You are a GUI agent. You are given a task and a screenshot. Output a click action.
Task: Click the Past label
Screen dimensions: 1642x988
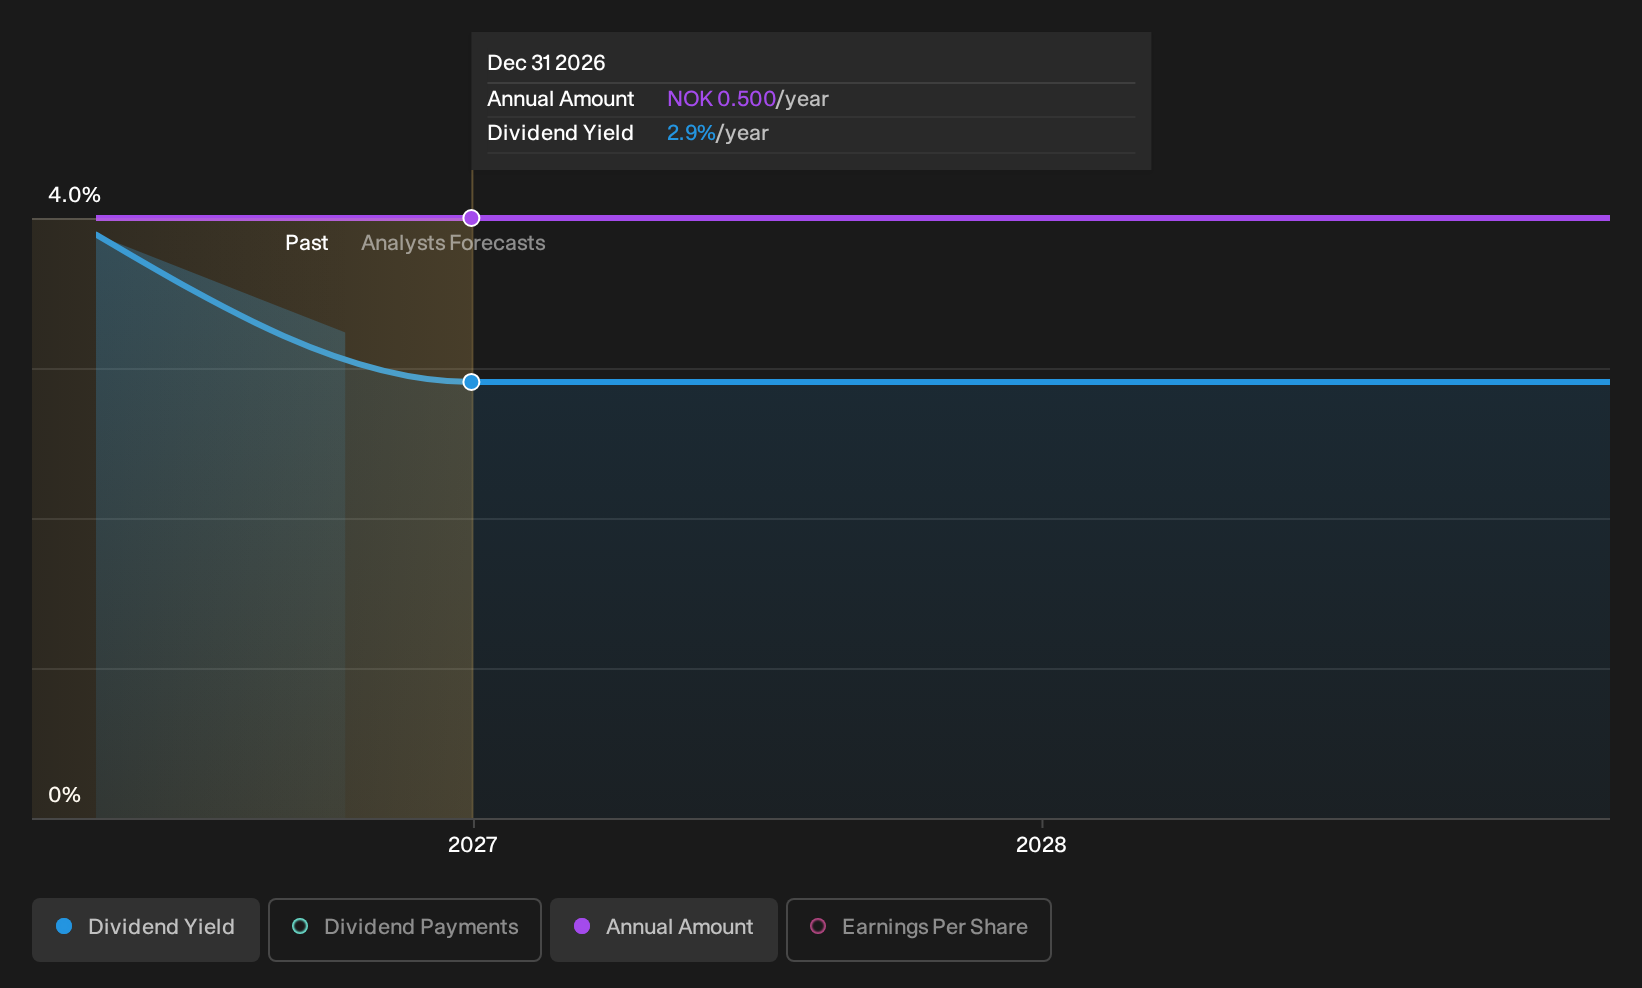pyautogui.click(x=306, y=243)
